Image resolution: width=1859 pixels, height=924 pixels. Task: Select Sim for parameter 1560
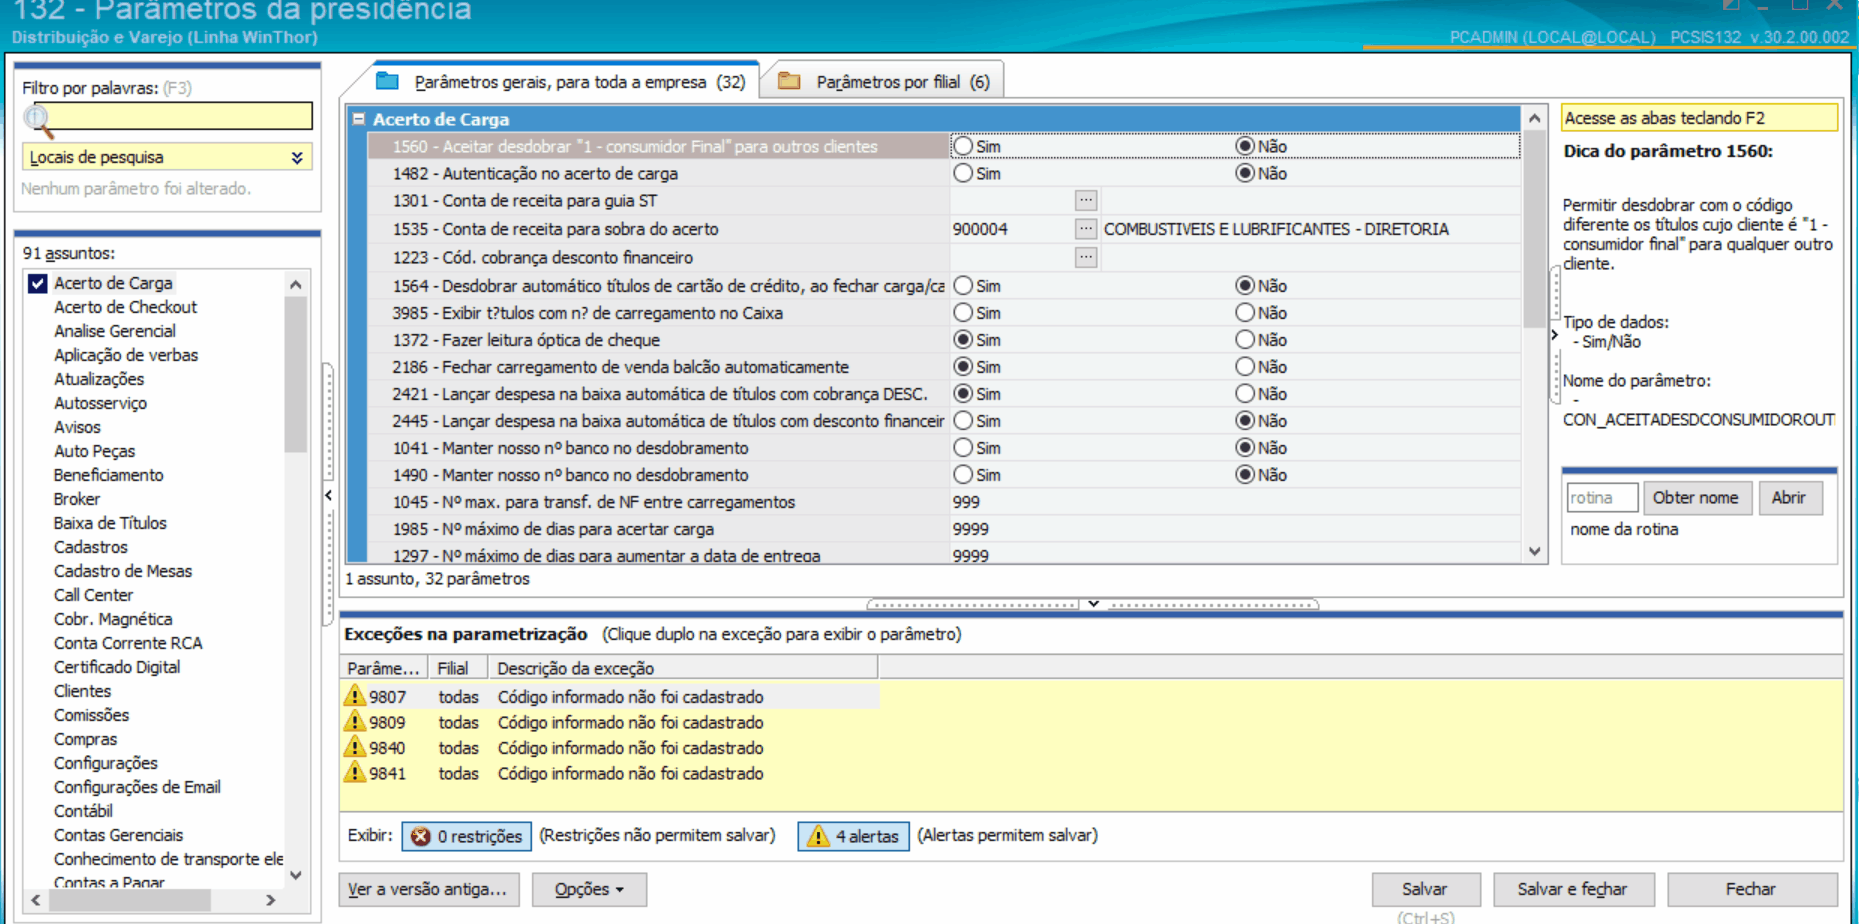(x=963, y=146)
